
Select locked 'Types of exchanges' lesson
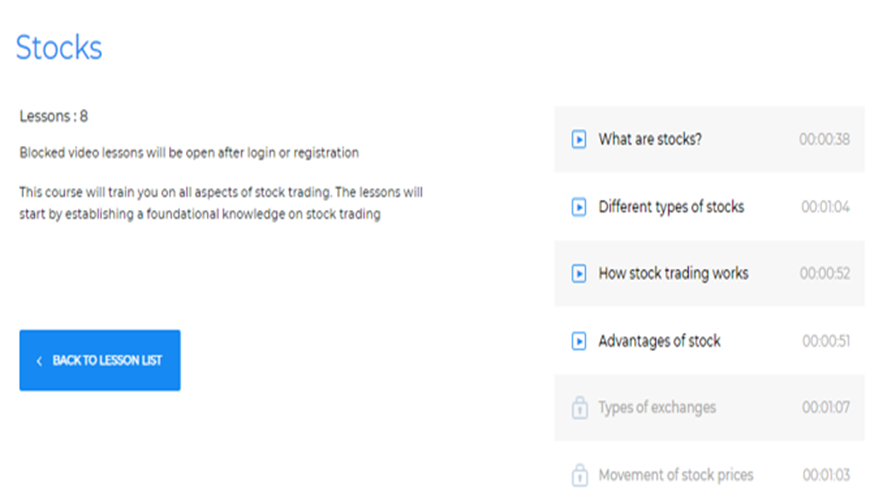pos(657,407)
